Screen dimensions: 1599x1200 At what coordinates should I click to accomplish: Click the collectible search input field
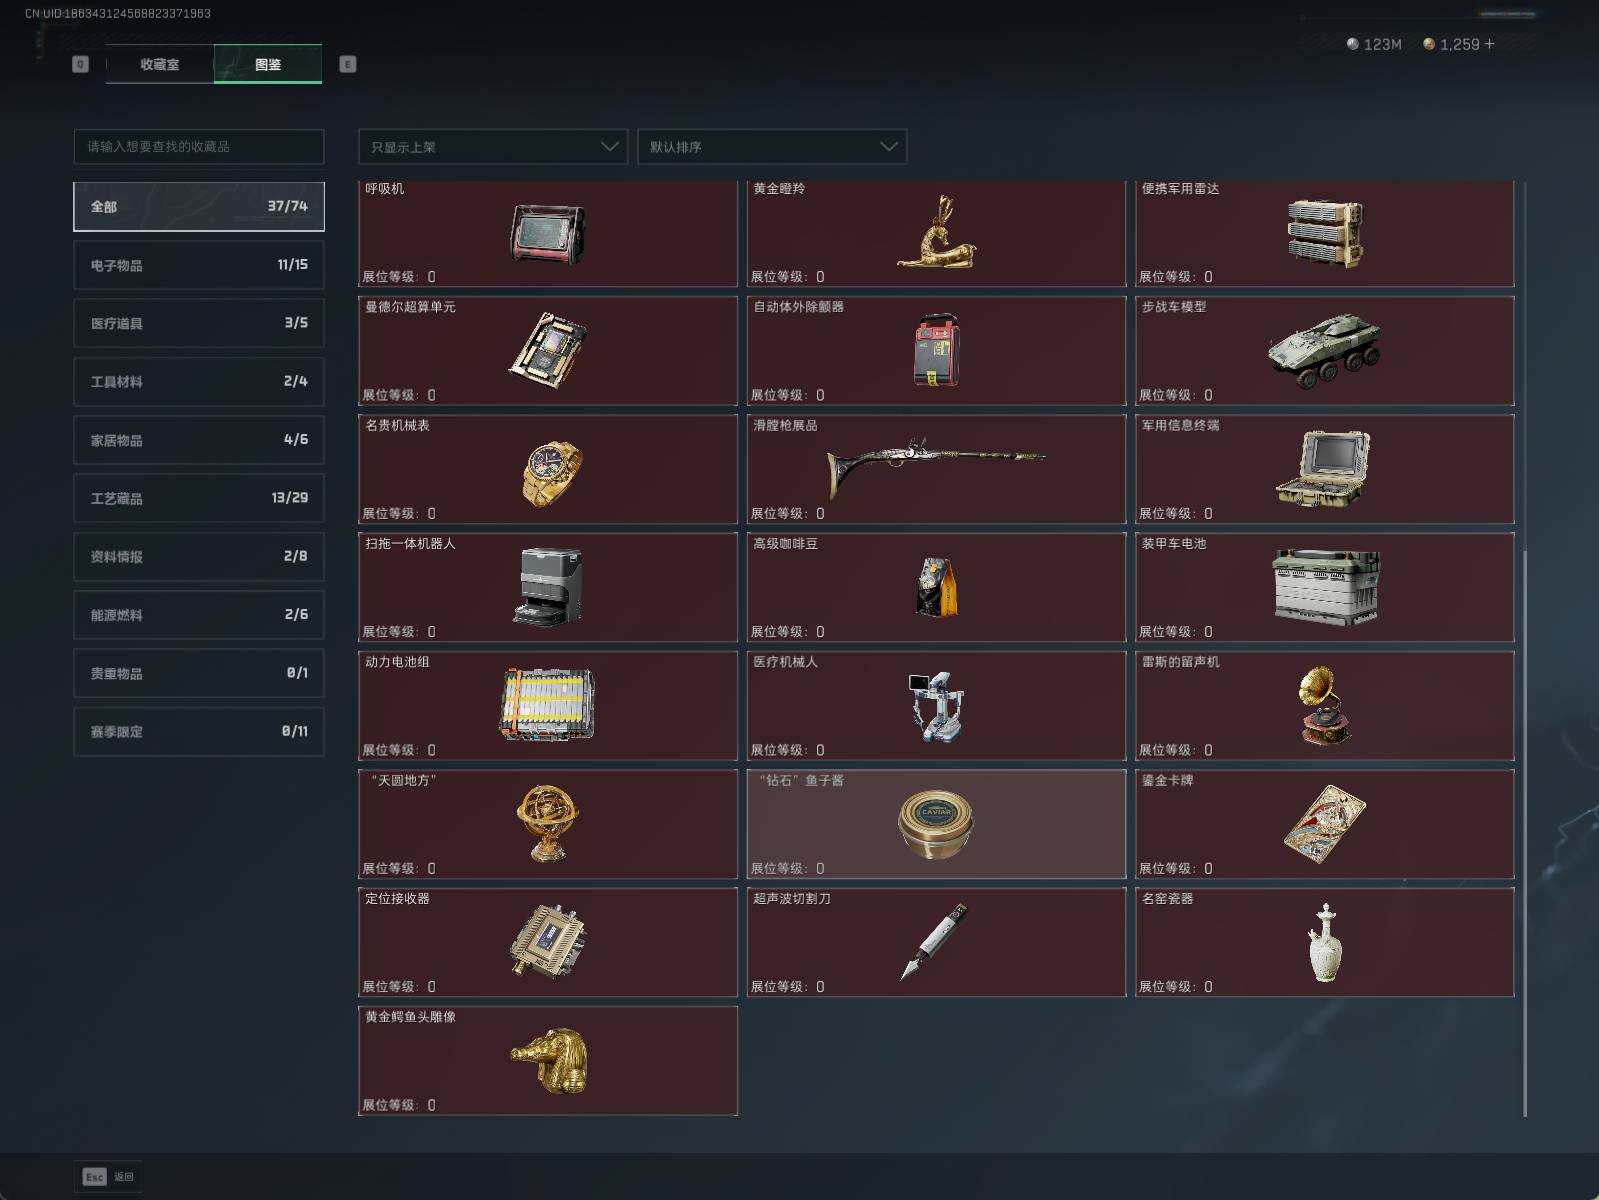199,147
